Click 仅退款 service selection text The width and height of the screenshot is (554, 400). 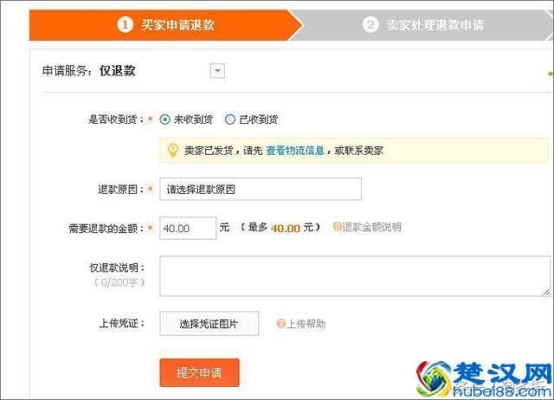pyautogui.click(x=117, y=71)
